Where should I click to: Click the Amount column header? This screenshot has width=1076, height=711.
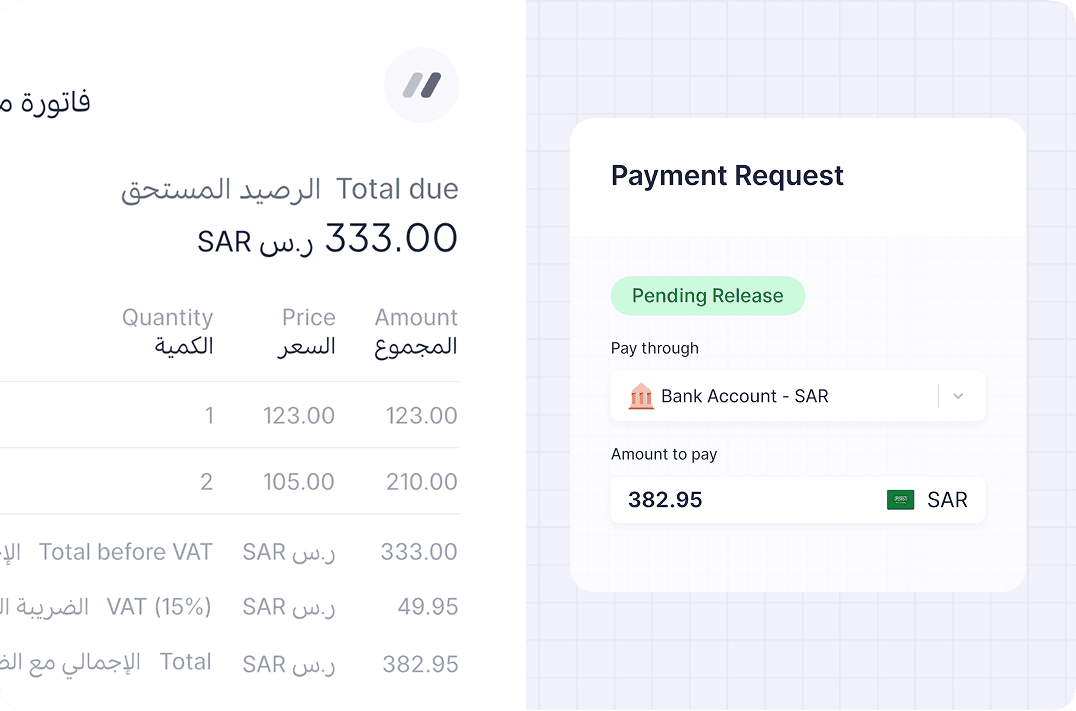click(416, 318)
